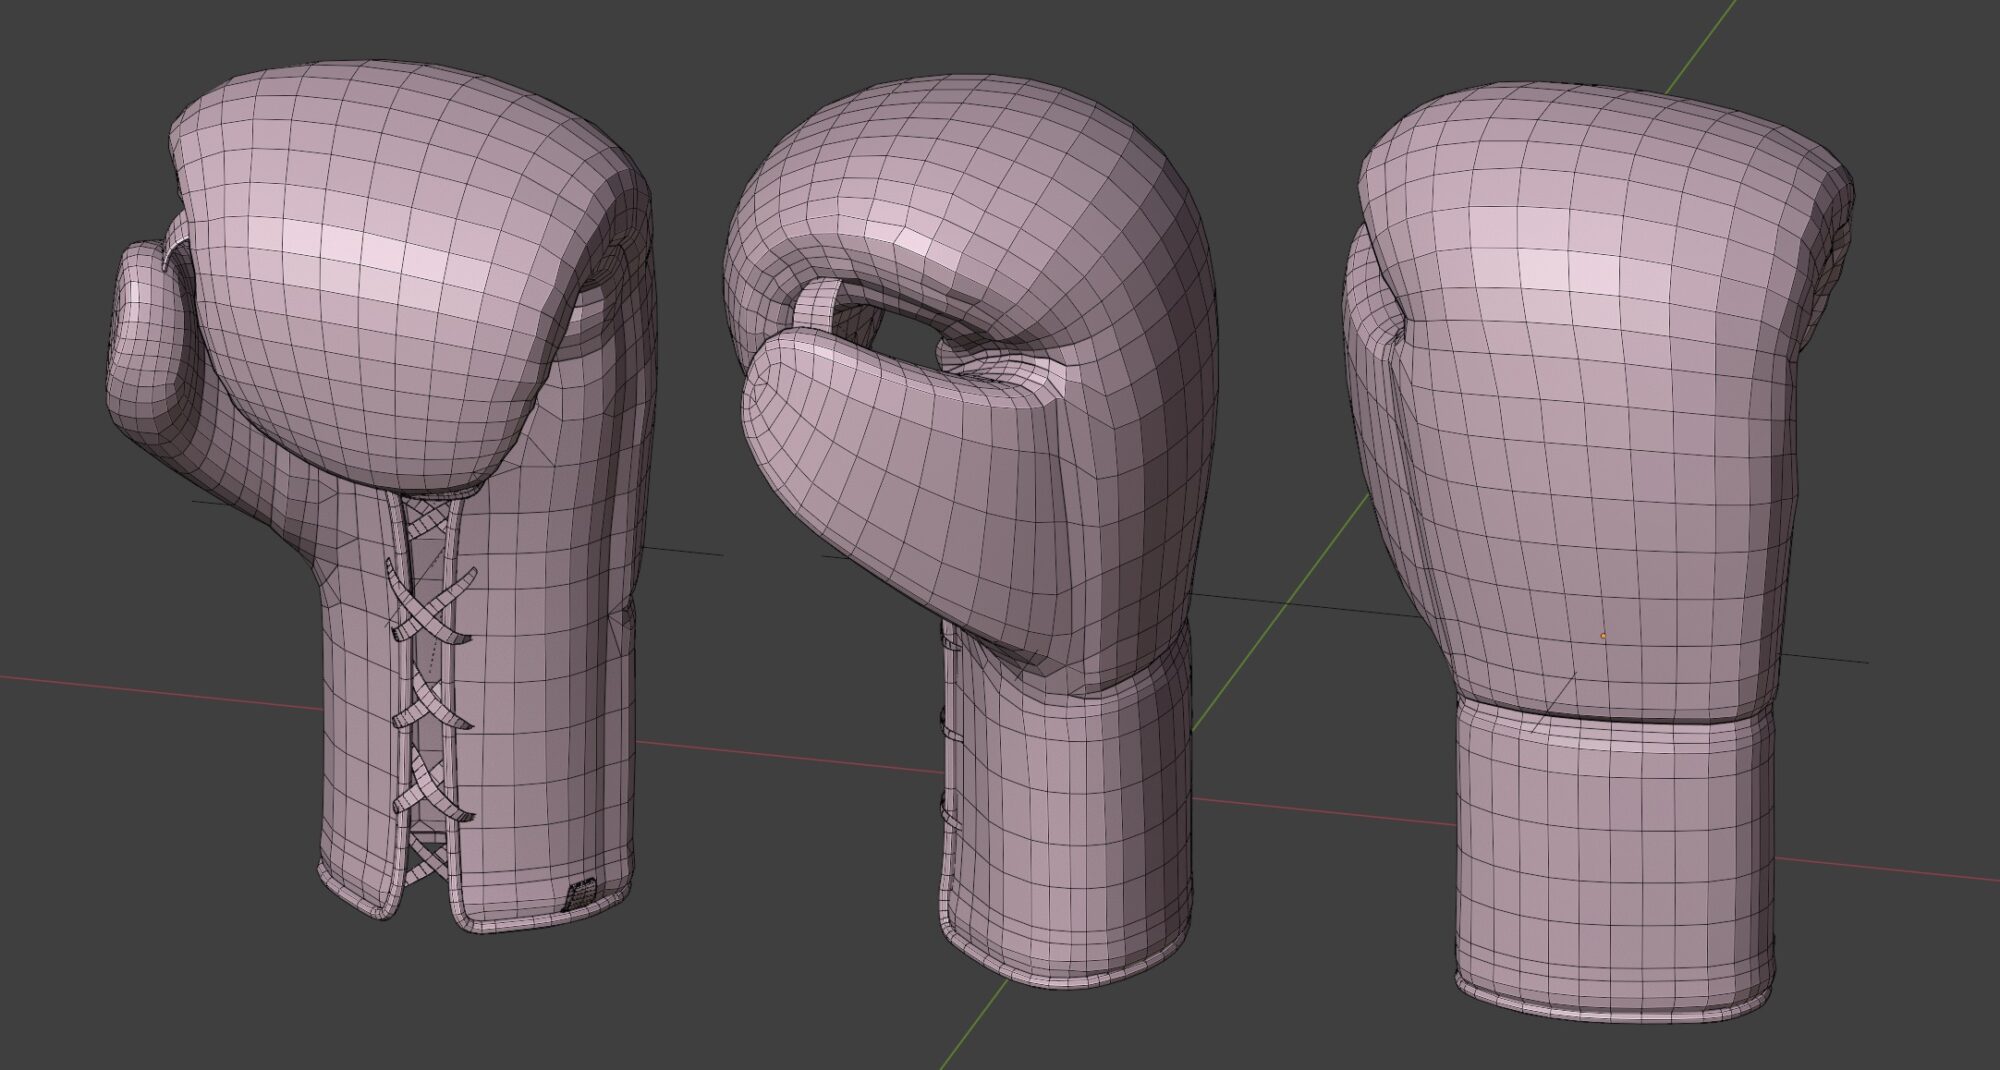Click the orange origin point on the right glove
Screen dimensions: 2000x1070
coord(1605,635)
